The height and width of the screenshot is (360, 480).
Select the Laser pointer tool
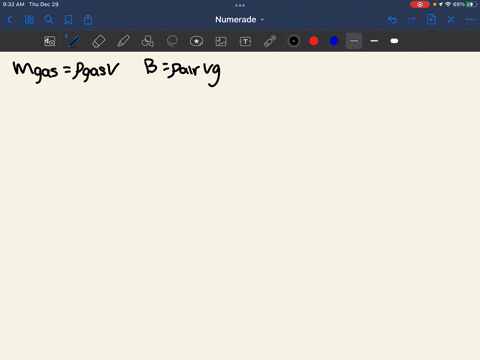[x=270, y=41]
